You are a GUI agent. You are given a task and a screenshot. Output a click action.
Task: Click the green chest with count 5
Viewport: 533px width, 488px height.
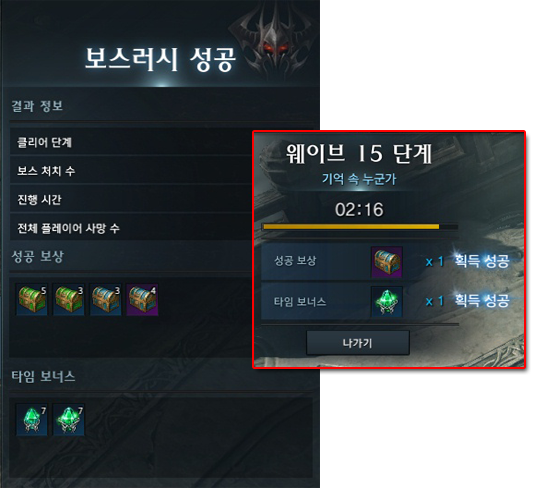pos(32,299)
